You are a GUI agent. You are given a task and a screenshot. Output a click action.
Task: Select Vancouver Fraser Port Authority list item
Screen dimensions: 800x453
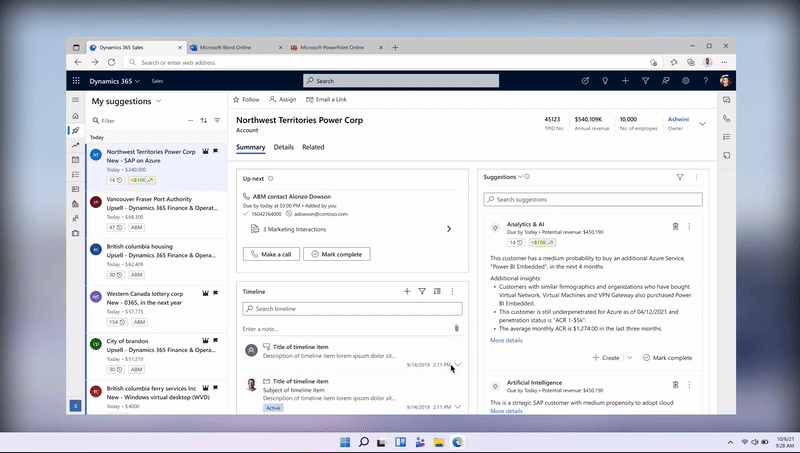(157, 215)
